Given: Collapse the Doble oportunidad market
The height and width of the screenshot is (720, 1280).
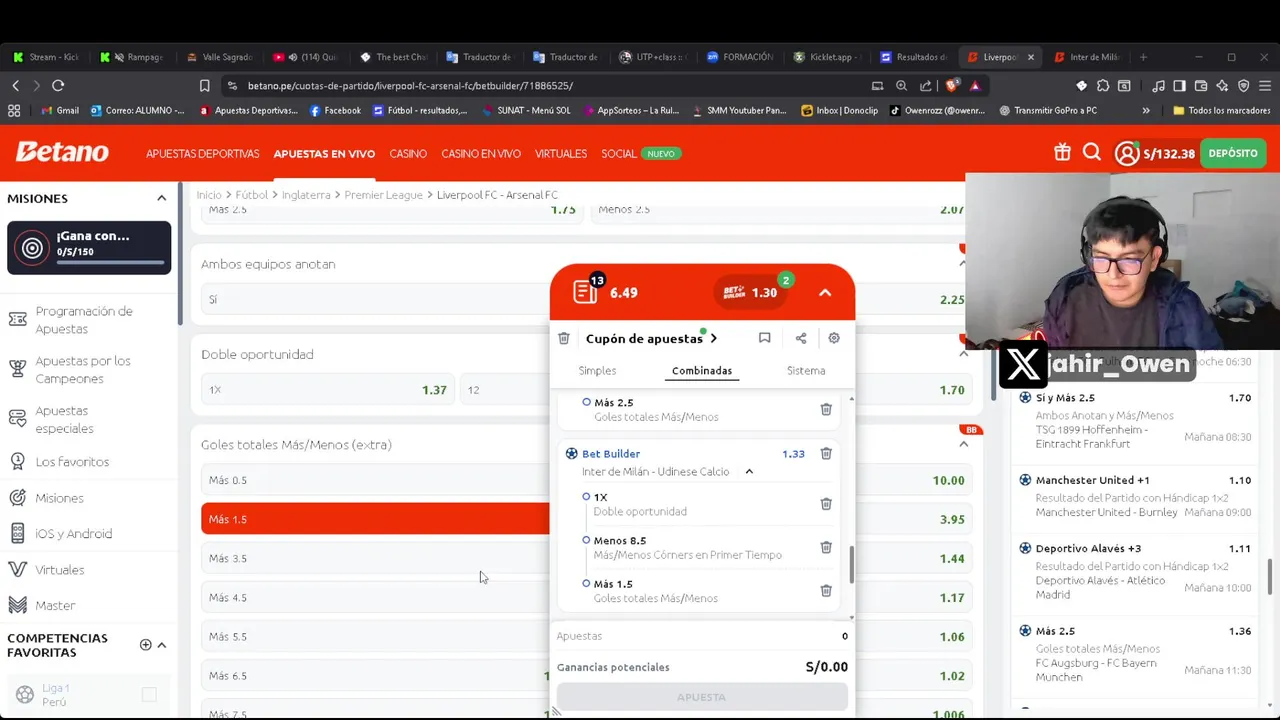Looking at the screenshot, I should tap(964, 354).
